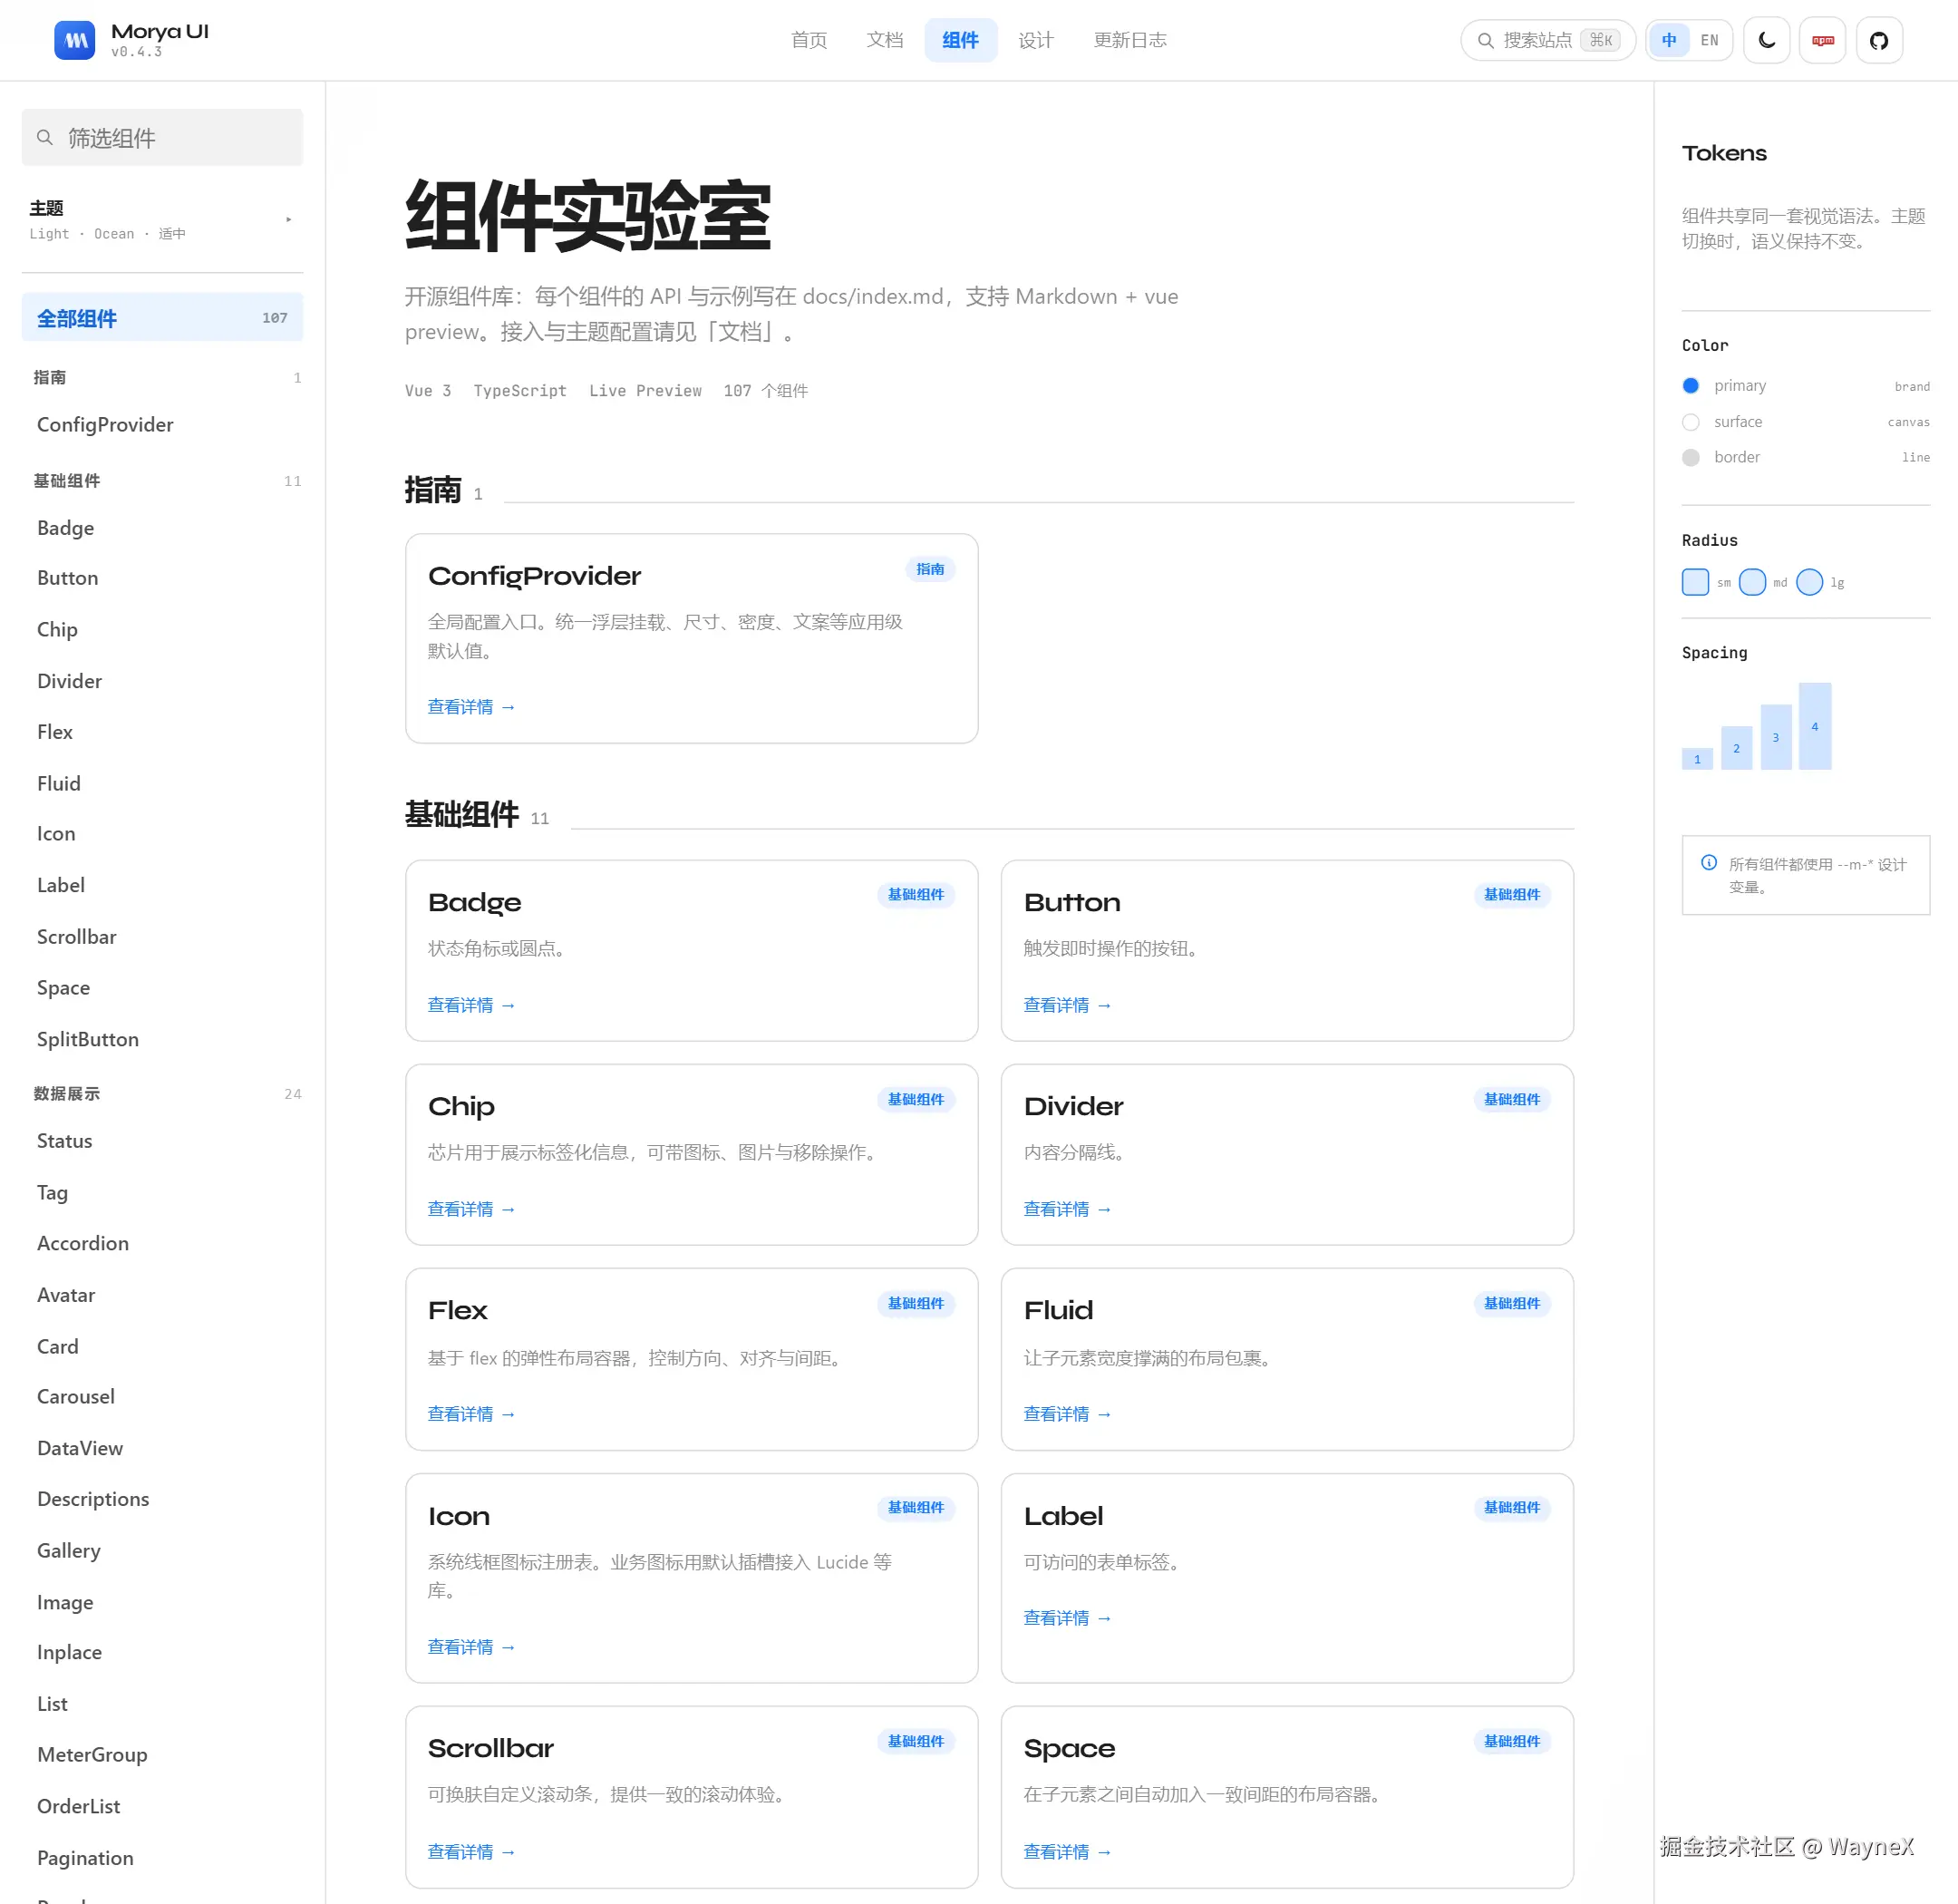Open 查看详情 link in Scrollbar card
The height and width of the screenshot is (1904, 1958).
pos(471,1852)
